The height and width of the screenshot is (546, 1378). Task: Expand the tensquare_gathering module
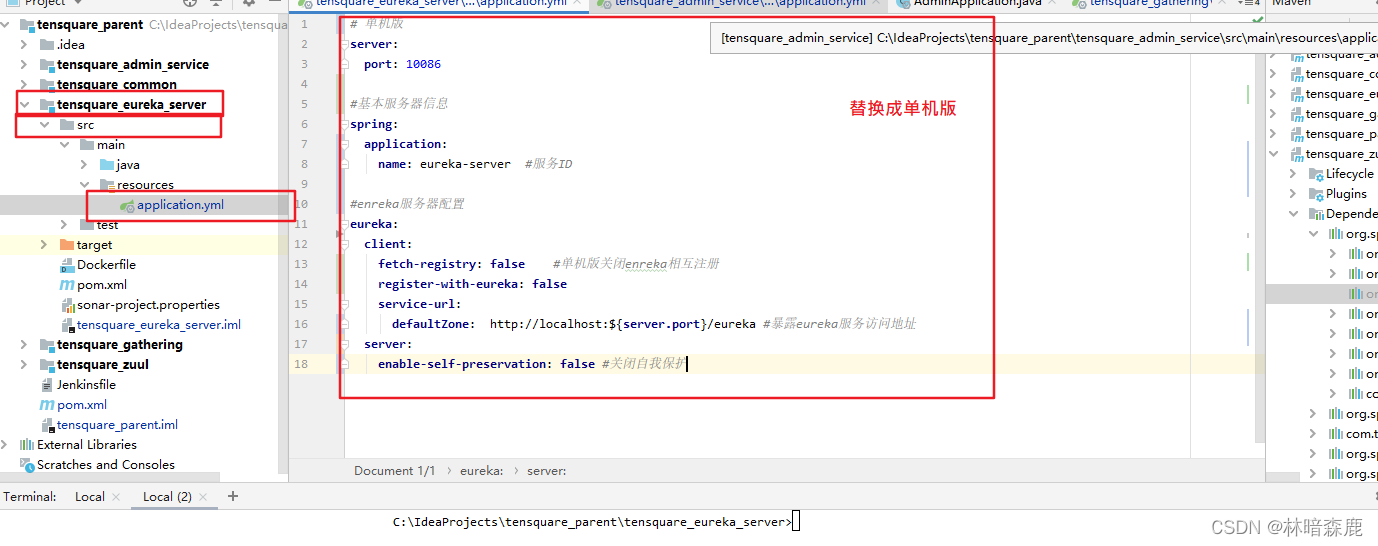[24, 345]
